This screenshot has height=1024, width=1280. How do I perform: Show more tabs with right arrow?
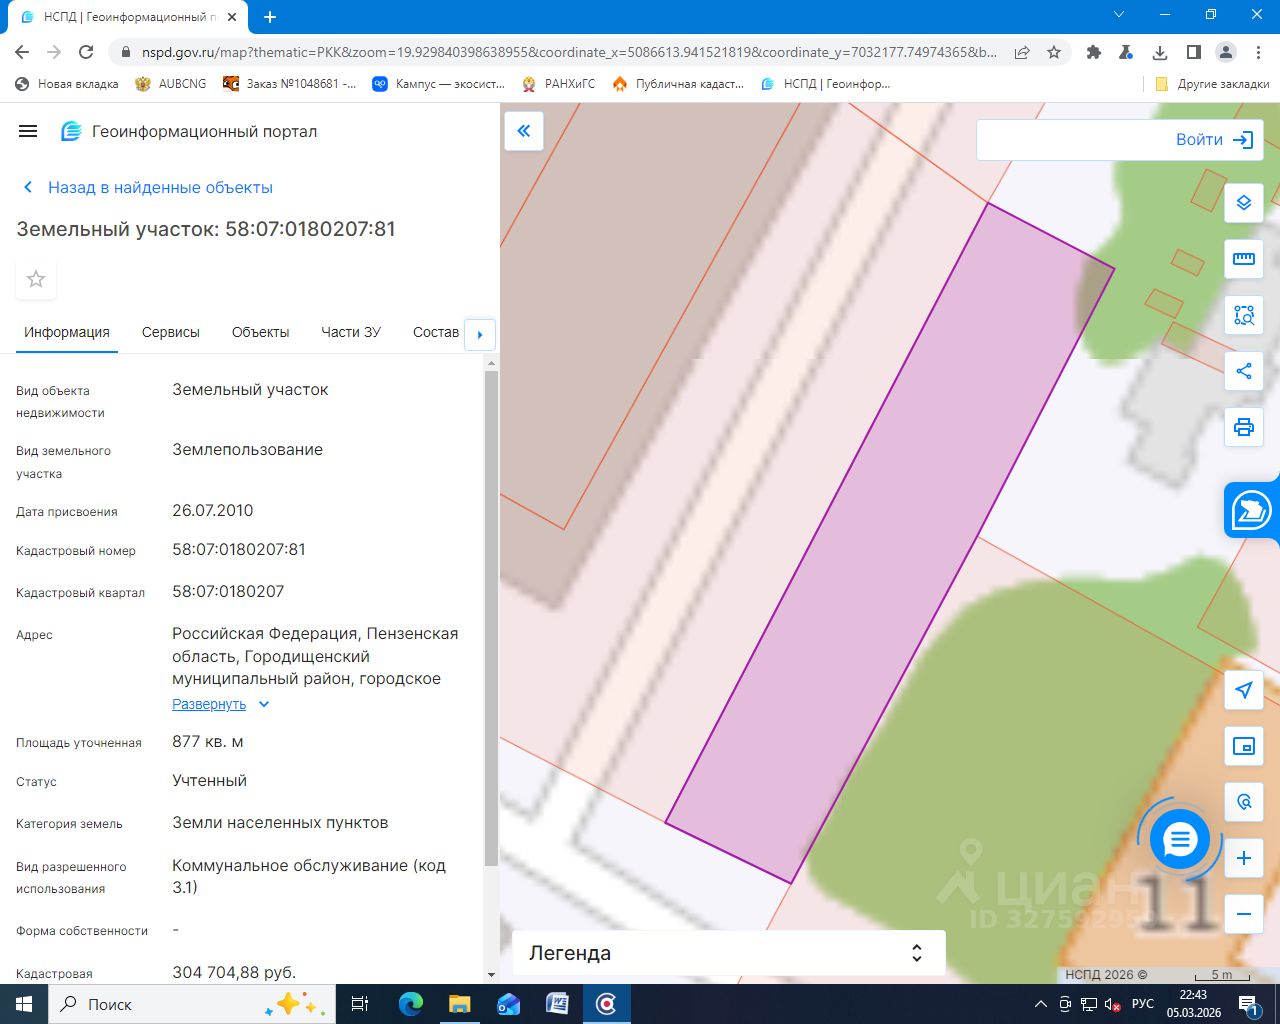point(480,334)
